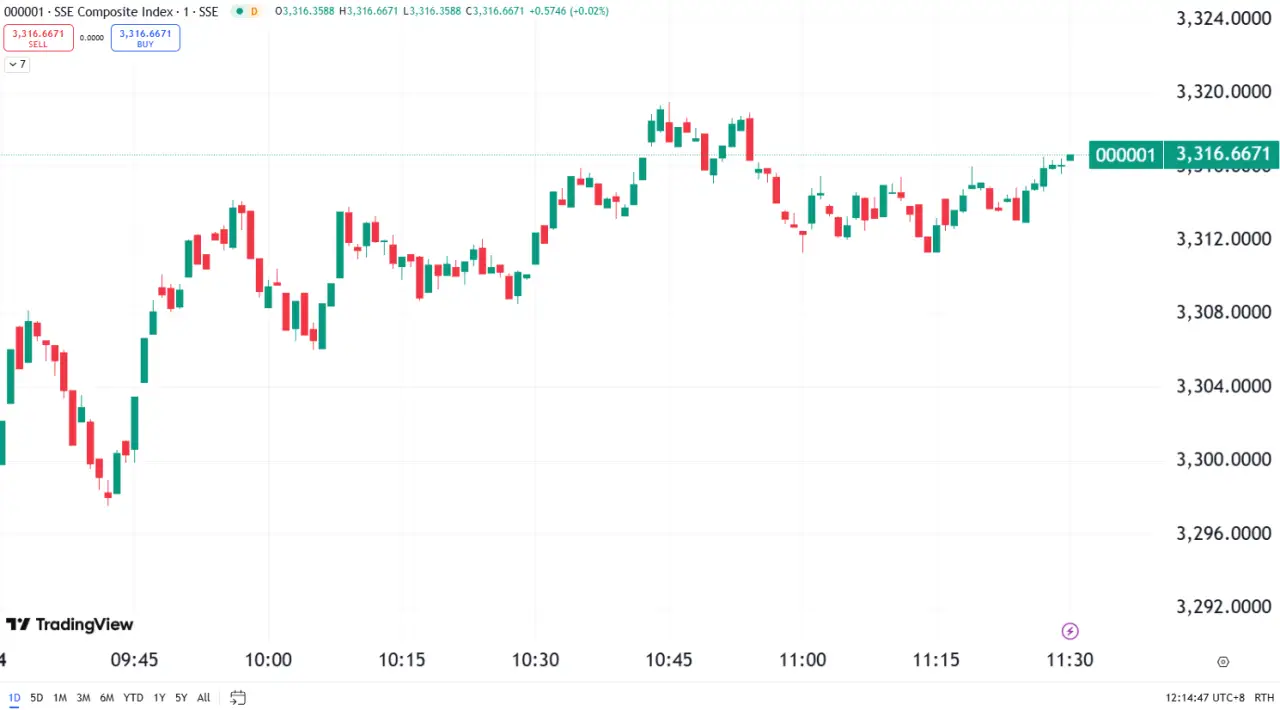Switch to the 1M date range
Viewport: 1280px width, 710px height.
click(60, 697)
